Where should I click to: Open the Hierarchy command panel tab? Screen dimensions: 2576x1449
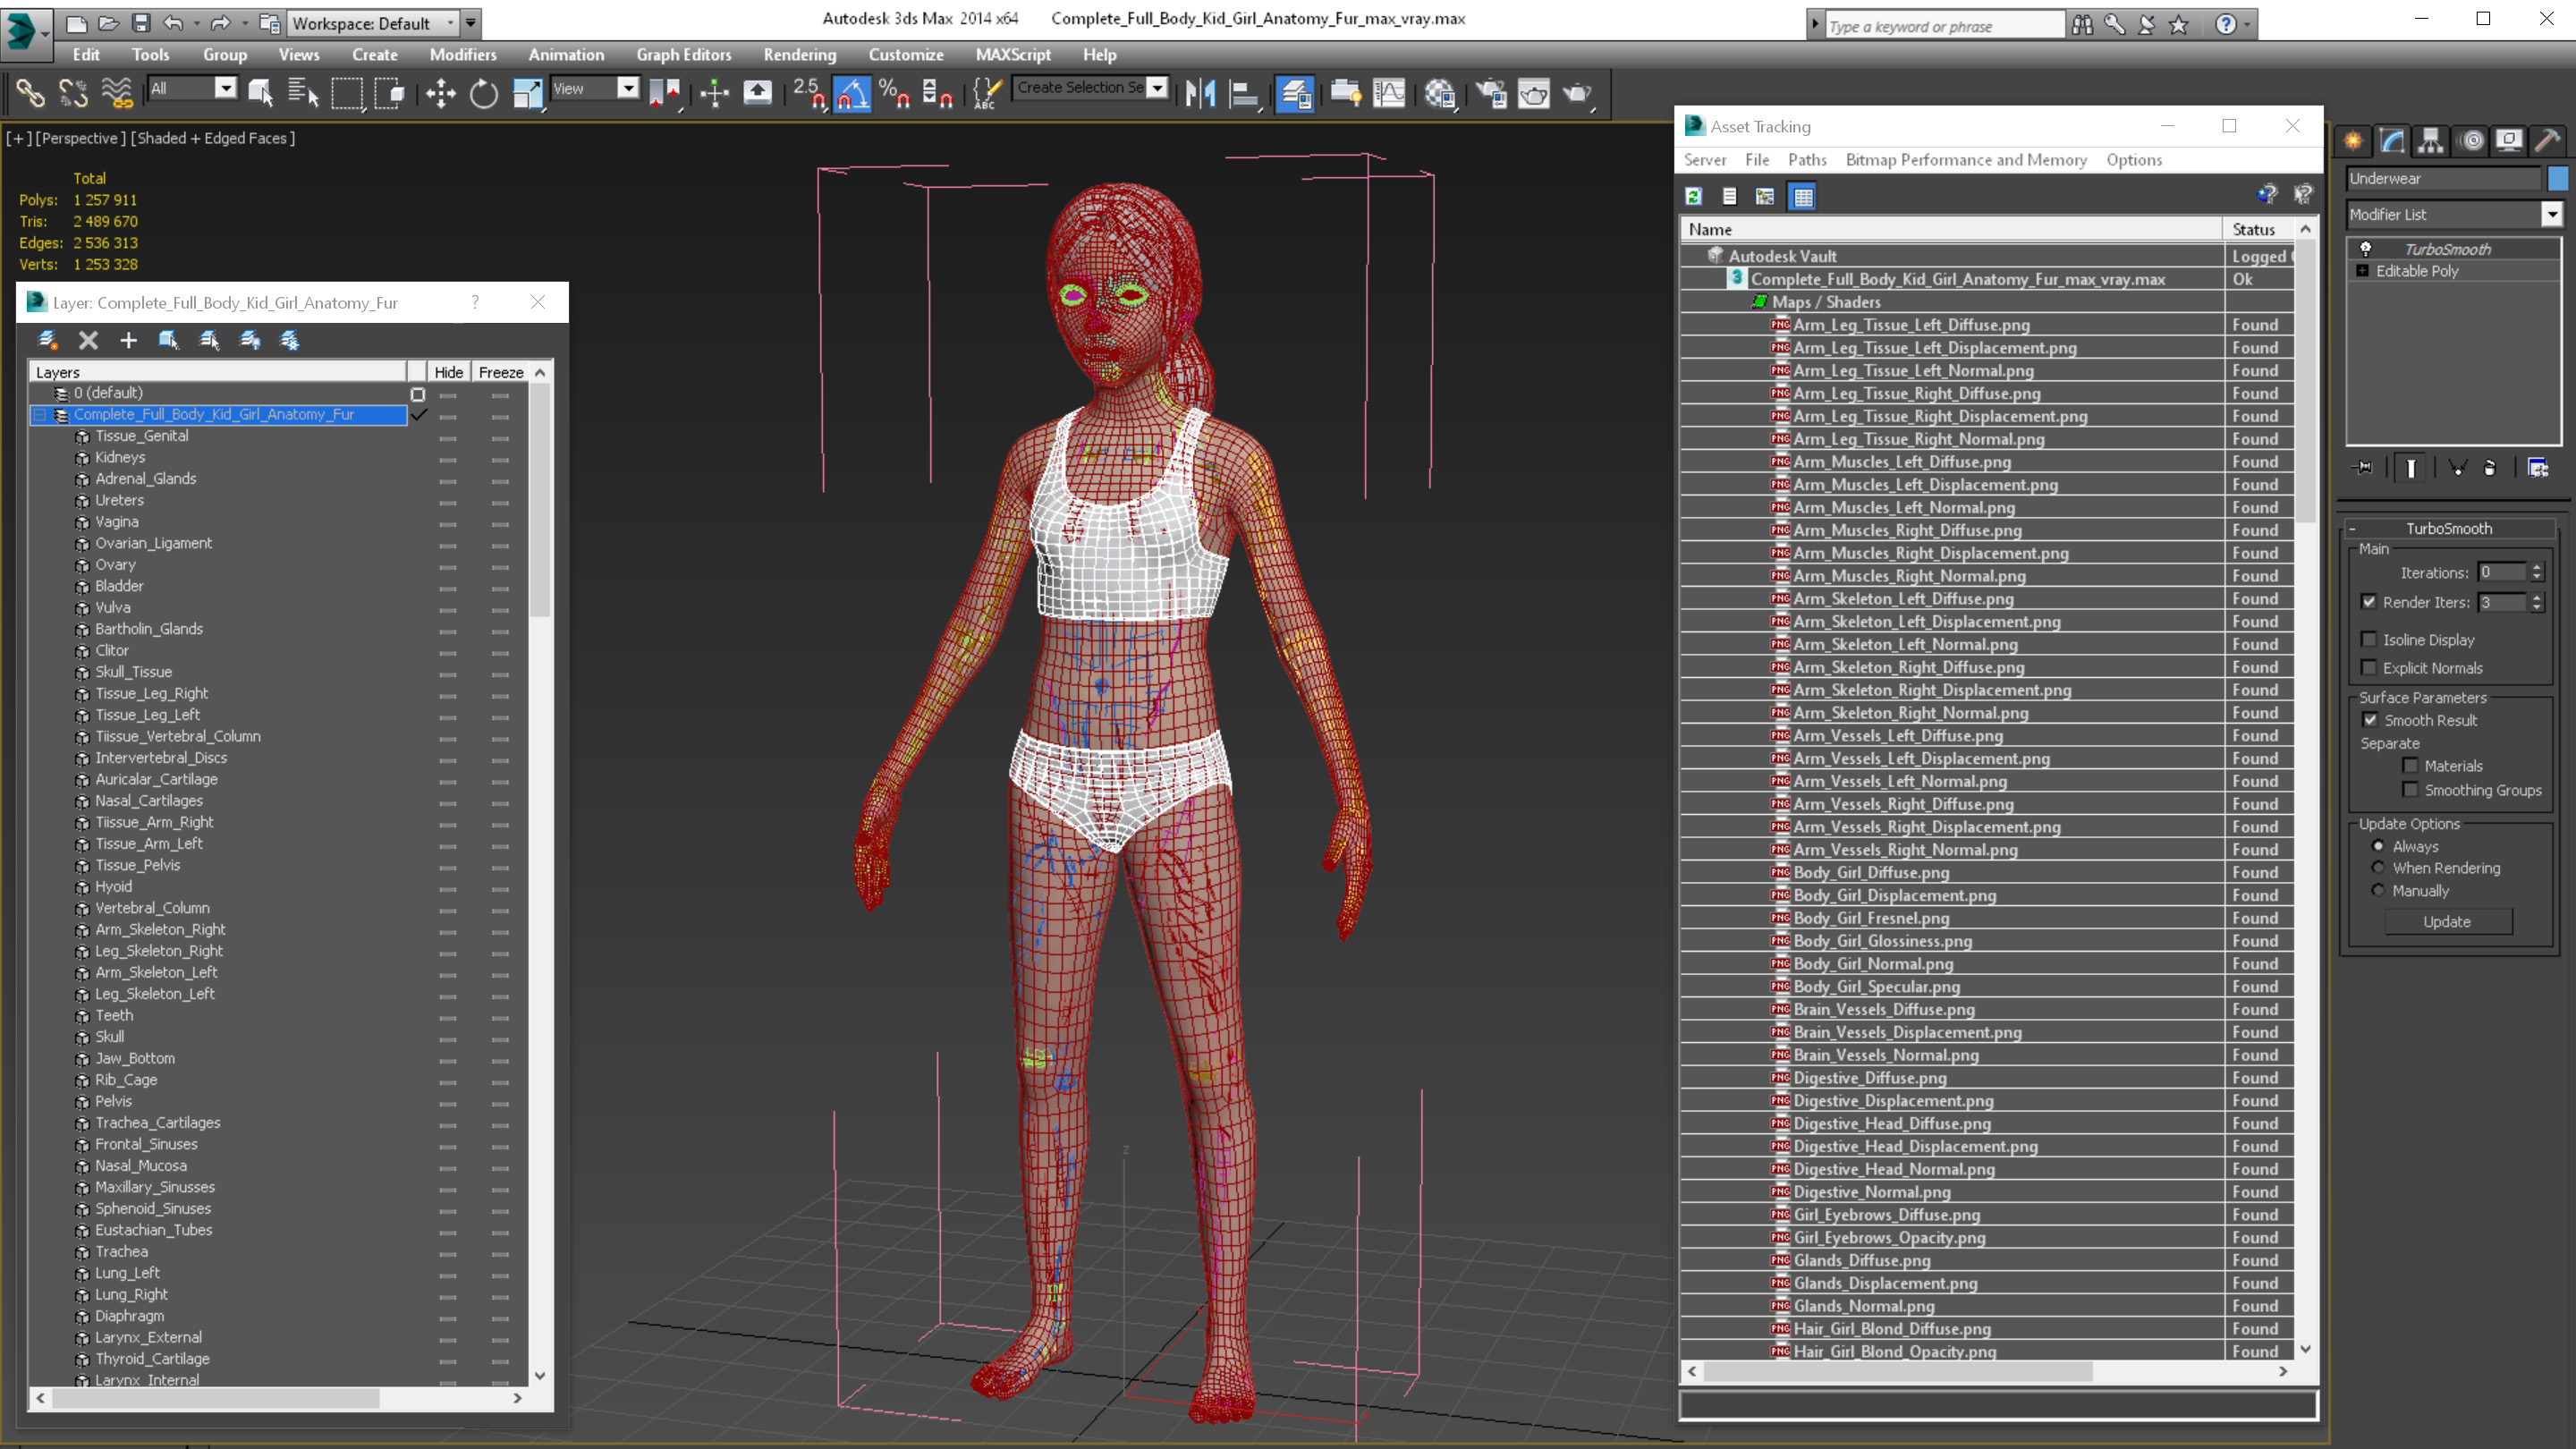click(x=2431, y=141)
